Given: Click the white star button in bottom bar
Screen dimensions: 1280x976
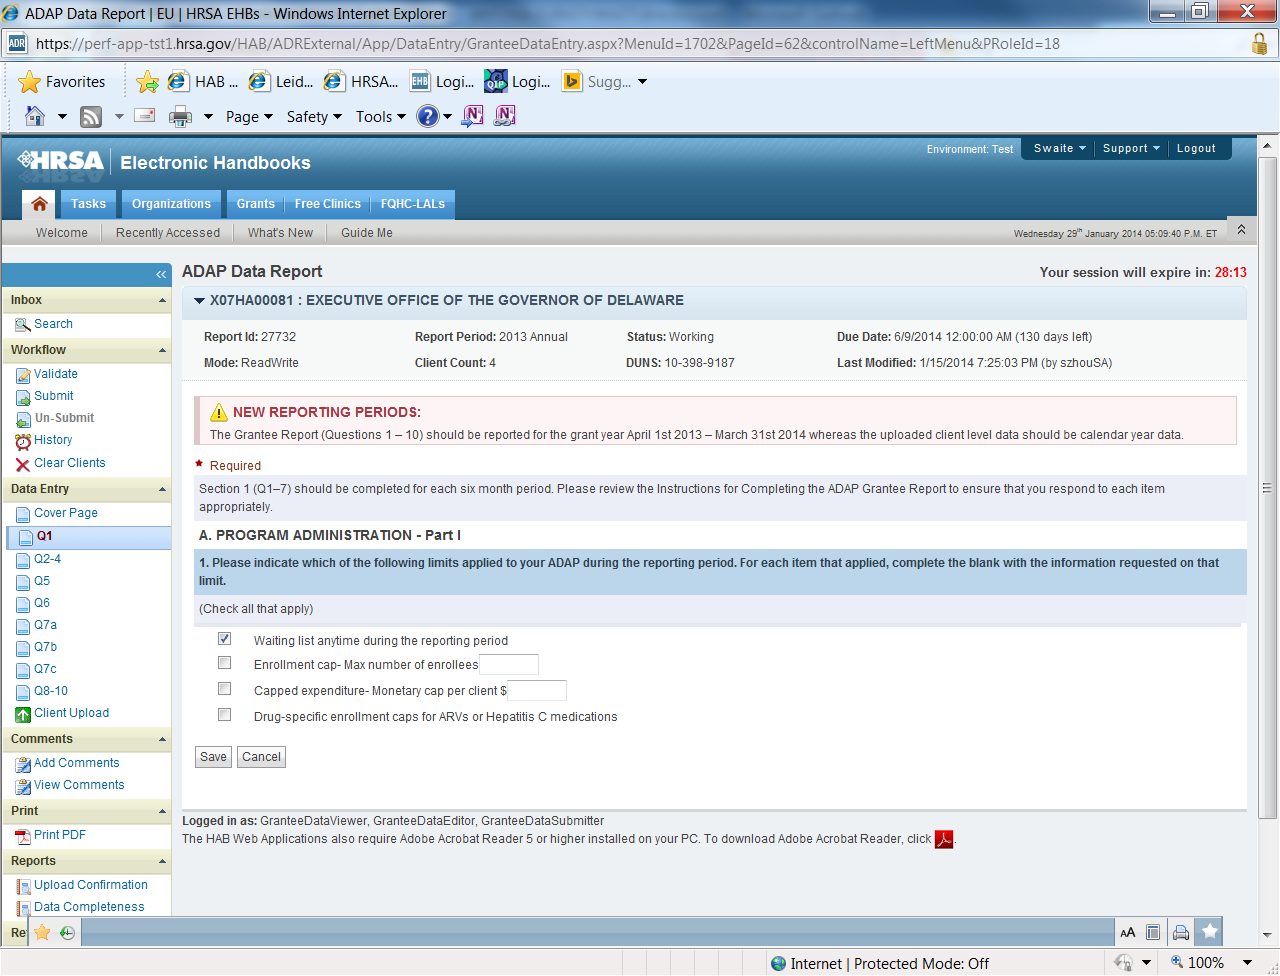Looking at the screenshot, I should 1210,931.
